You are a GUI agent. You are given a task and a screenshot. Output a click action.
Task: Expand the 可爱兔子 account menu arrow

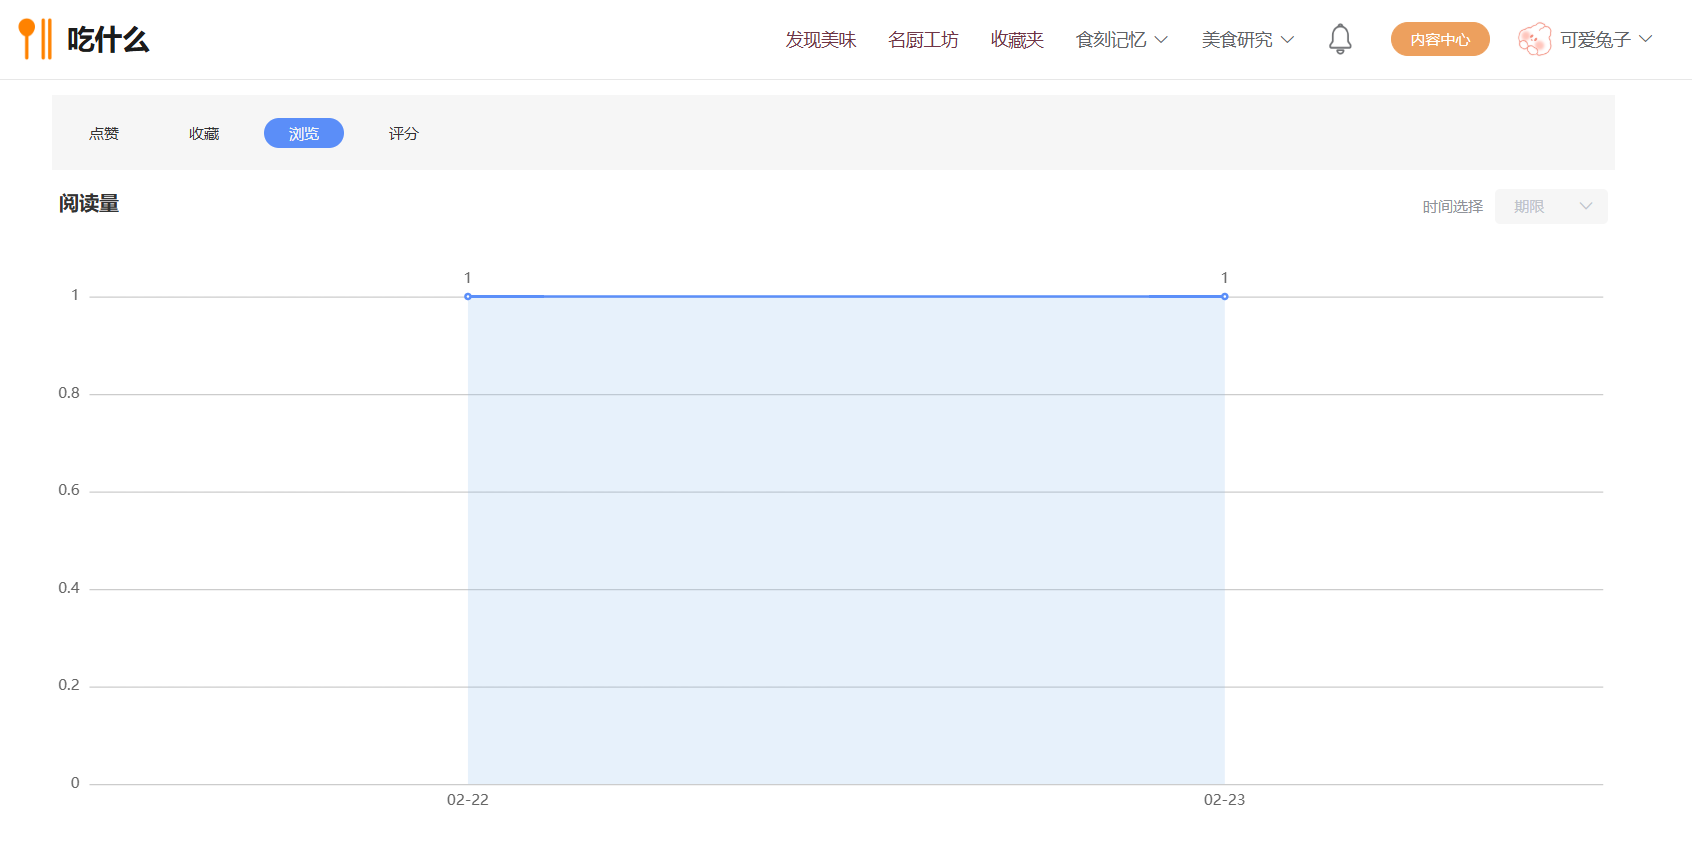pyautogui.click(x=1645, y=39)
